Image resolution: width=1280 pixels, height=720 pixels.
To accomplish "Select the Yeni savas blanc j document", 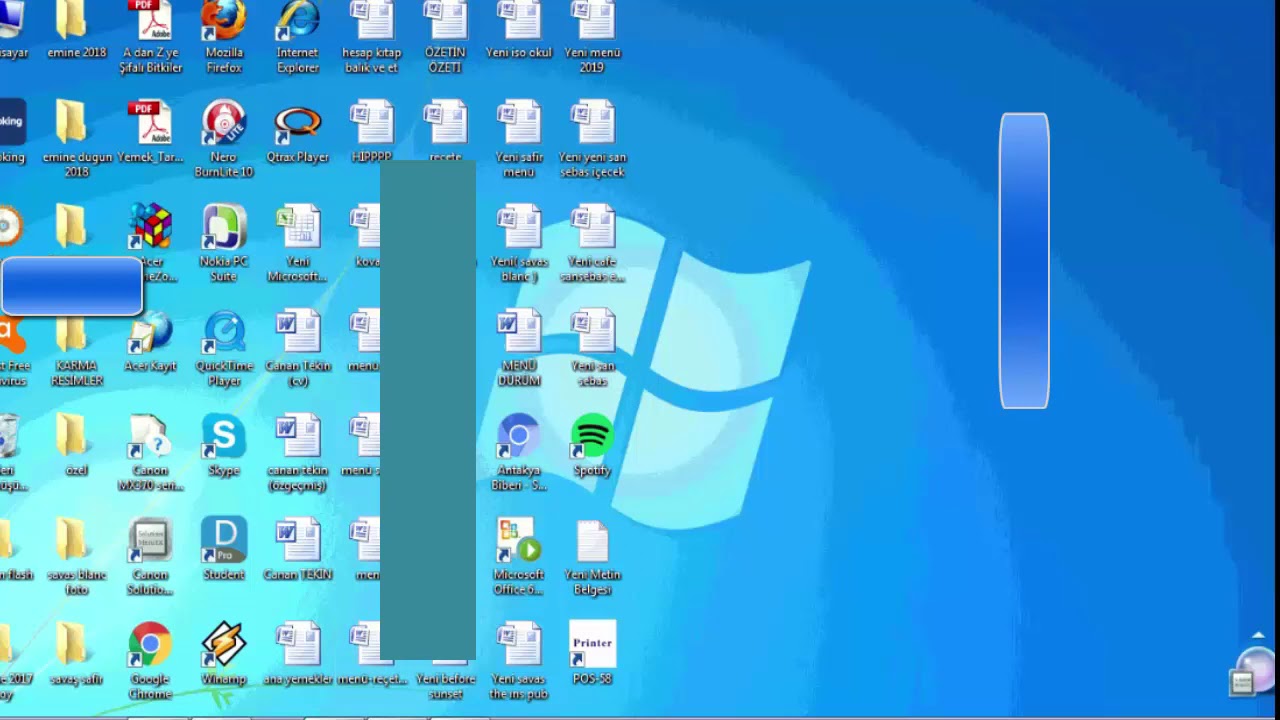I will click(x=519, y=244).
